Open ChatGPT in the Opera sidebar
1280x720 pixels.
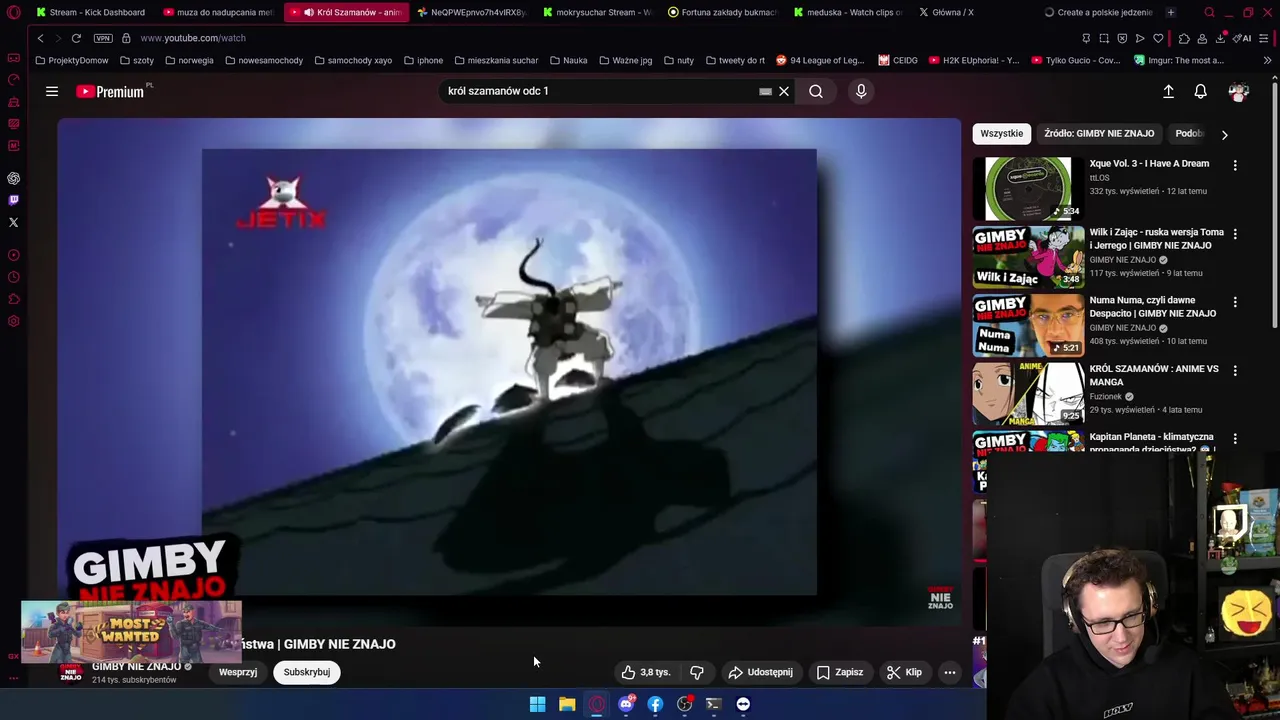(x=13, y=178)
